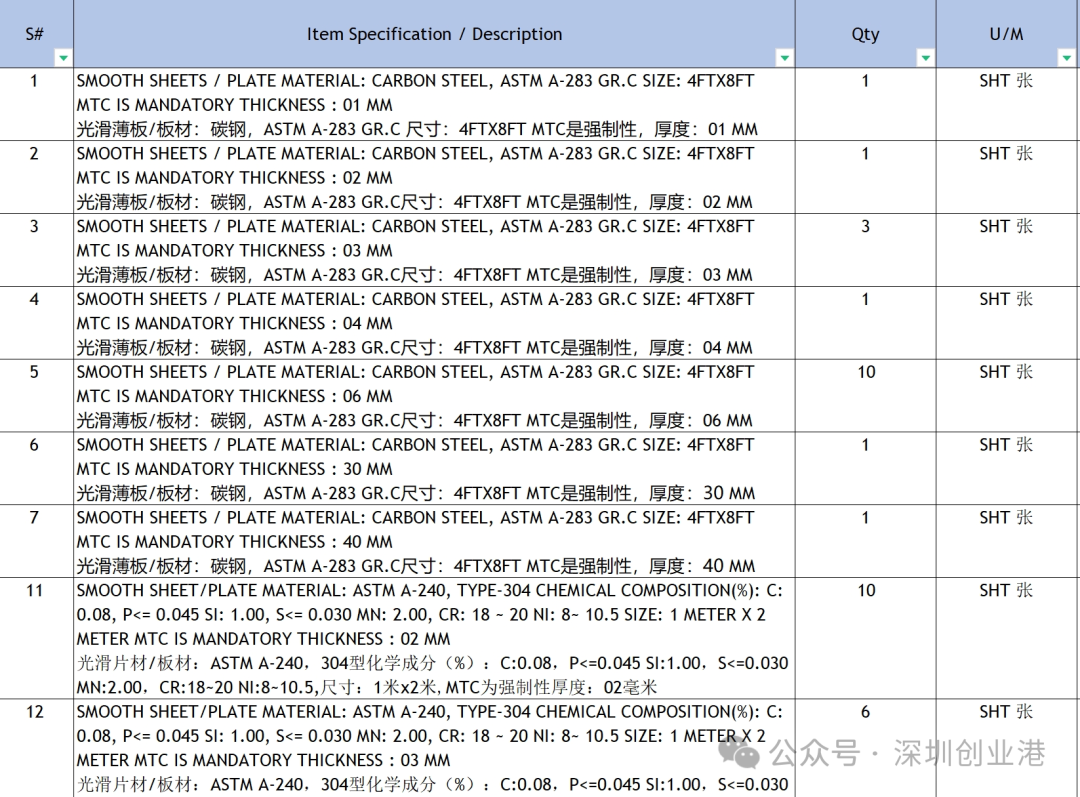Select SHT 张 unit cell in row 4
This screenshot has height=797, width=1080.
tap(1006, 322)
